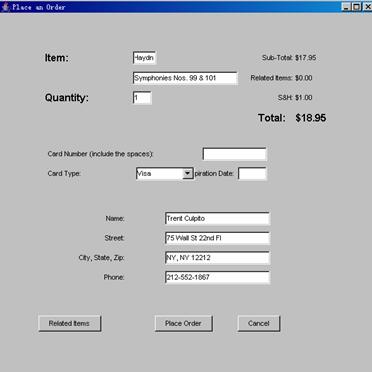The height and width of the screenshot is (372, 372).
Task: Click the Street address field
Action: (217, 238)
